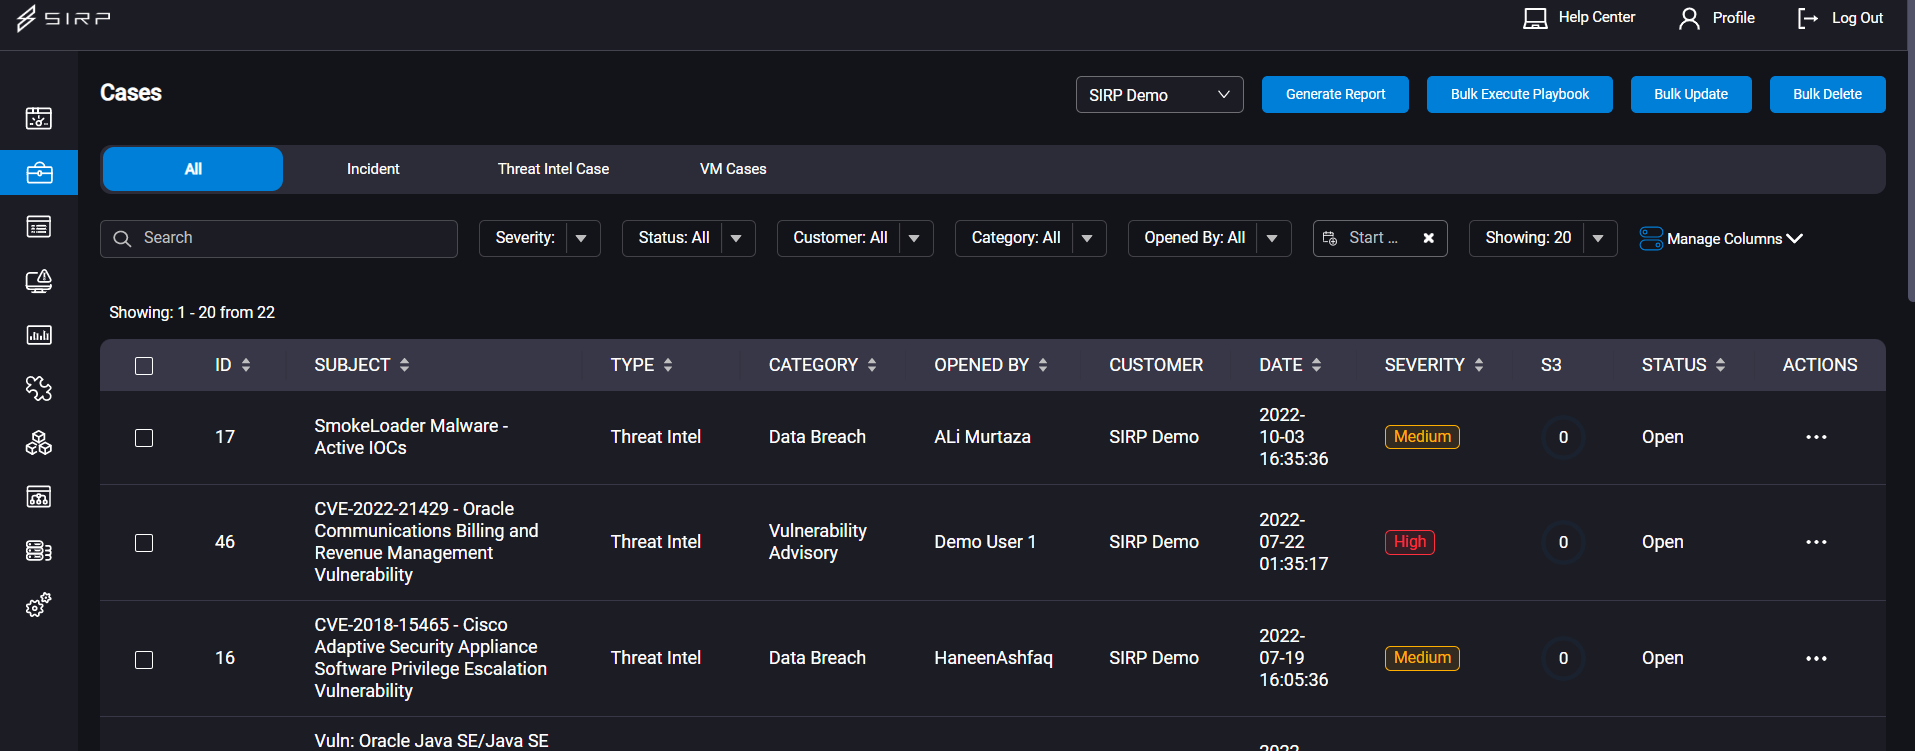Image resolution: width=1915 pixels, height=751 pixels.
Task: Open the admin panel sidebar icon
Action: (x=39, y=497)
